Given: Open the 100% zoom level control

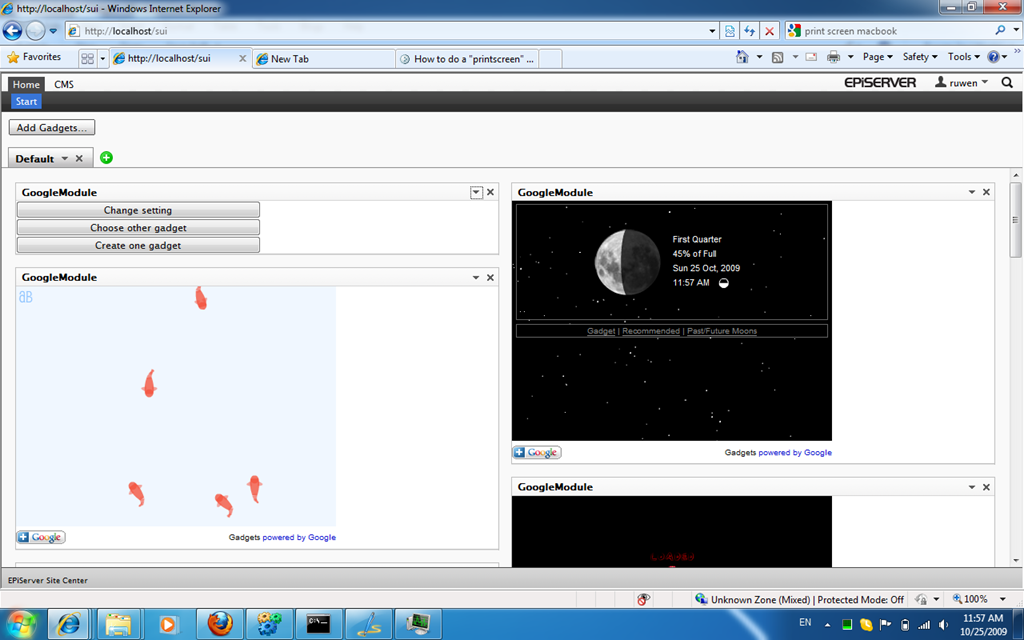Looking at the screenshot, I should coord(975,600).
